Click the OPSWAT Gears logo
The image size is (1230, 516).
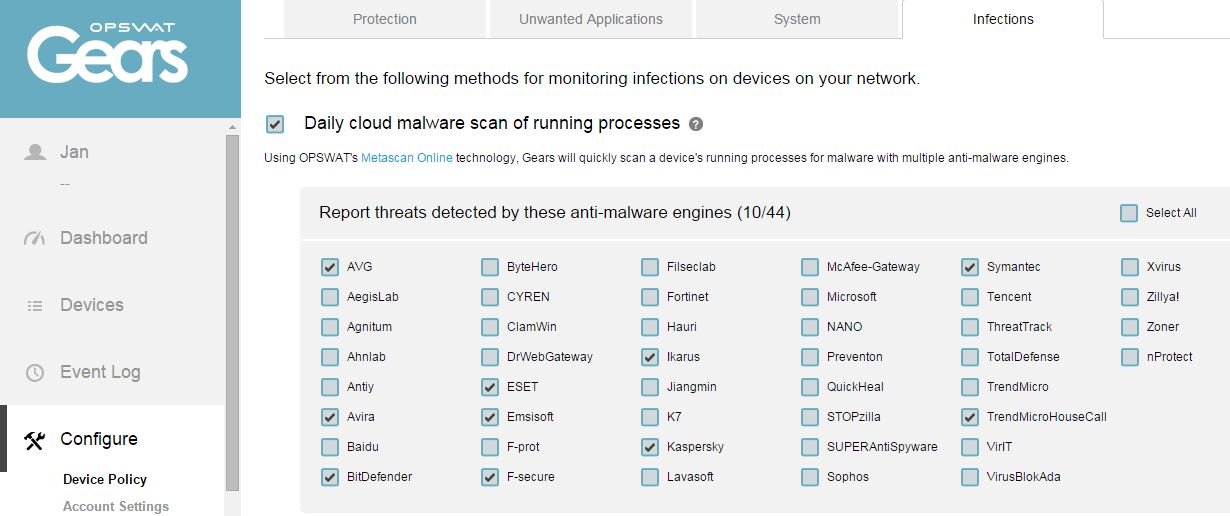click(x=108, y=52)
